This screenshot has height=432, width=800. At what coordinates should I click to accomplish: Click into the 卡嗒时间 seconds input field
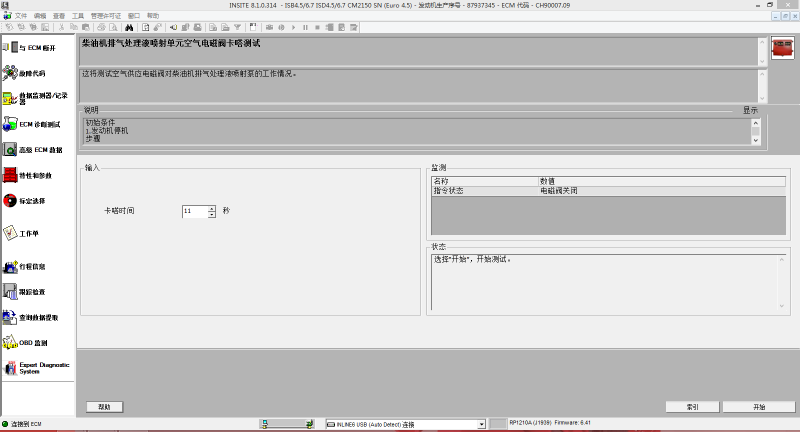[x=195, y=211]
